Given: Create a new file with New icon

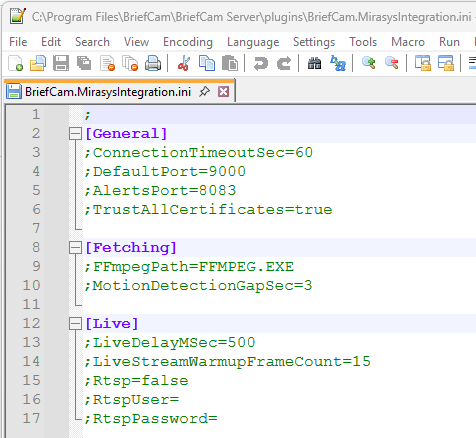Looking at the screenshot, I should (x=16, y=63).
